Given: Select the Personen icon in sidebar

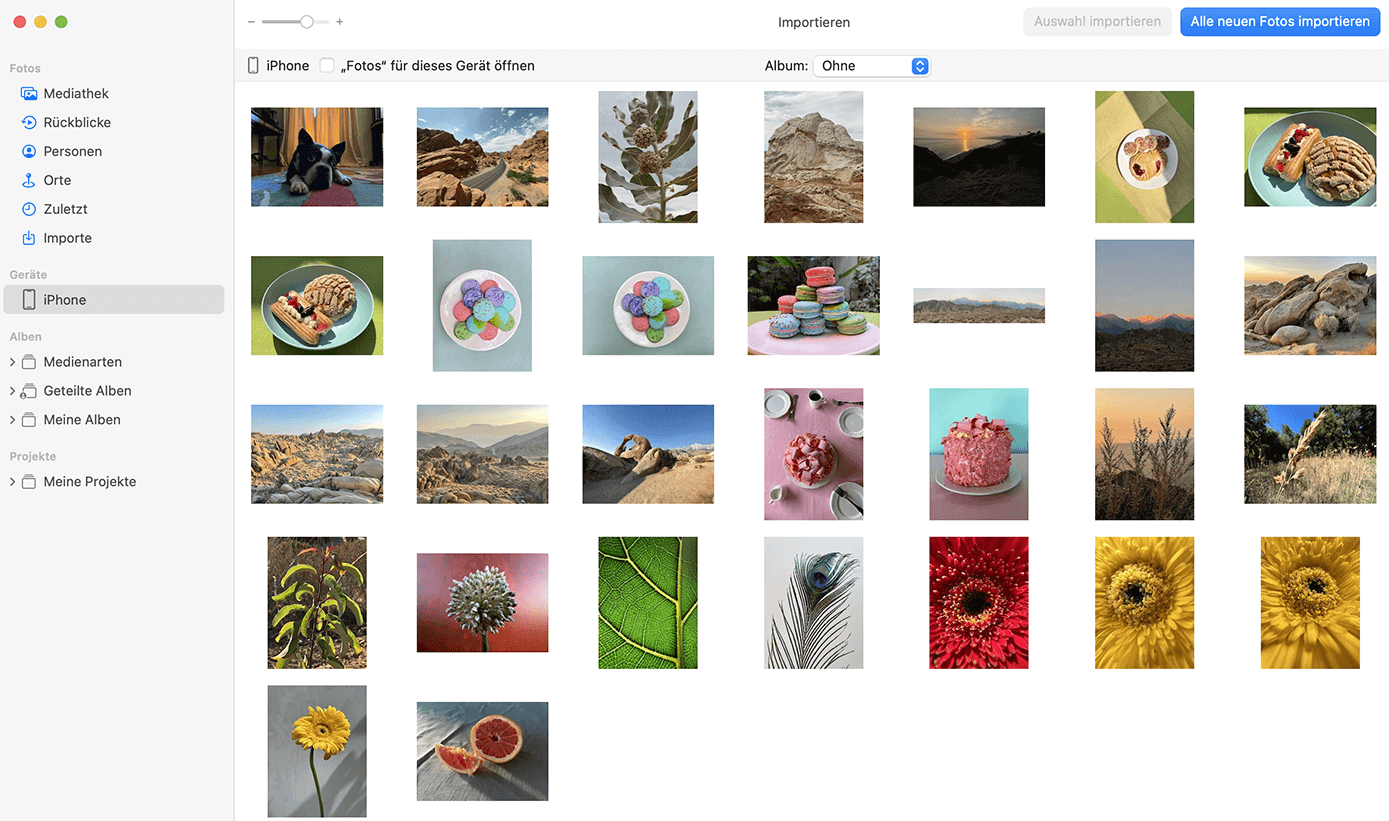Looking at the screenshot, I should 29,152.
